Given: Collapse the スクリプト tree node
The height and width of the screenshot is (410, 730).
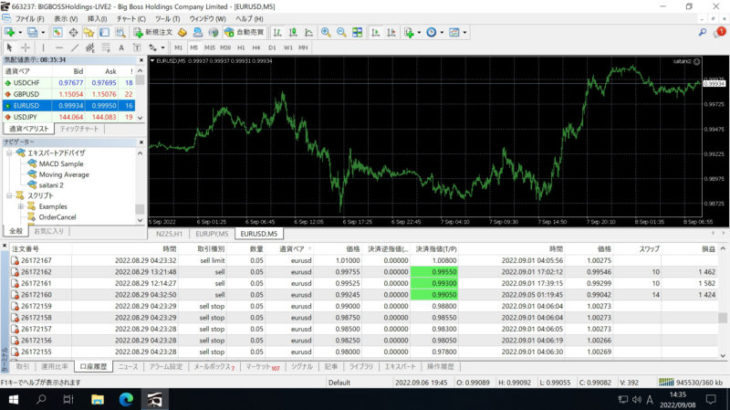Looking at the screenshot, I should tap(9, 195).
